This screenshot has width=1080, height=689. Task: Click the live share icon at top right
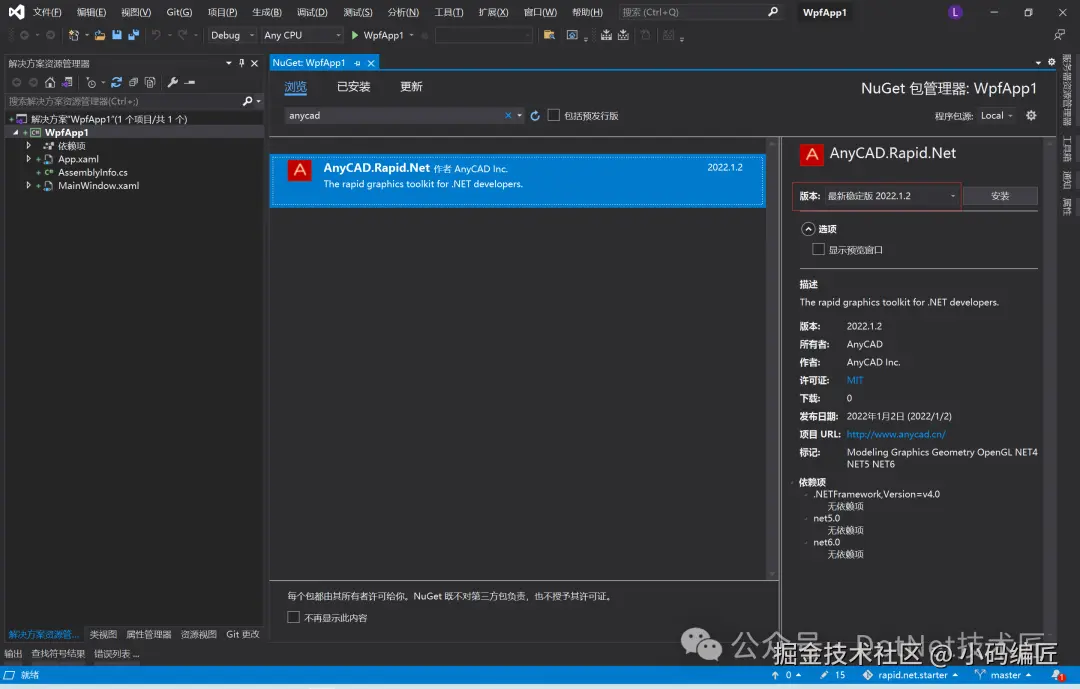click(x=1059, y=35)
